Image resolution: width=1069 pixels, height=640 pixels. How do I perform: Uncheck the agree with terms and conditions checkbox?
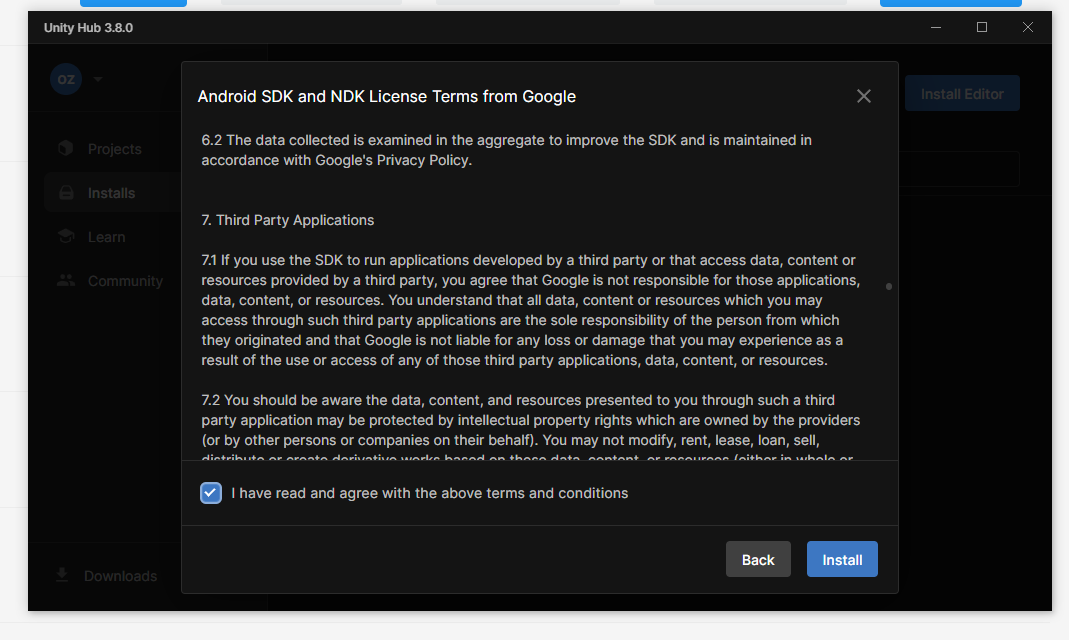[x=211, y=493]
